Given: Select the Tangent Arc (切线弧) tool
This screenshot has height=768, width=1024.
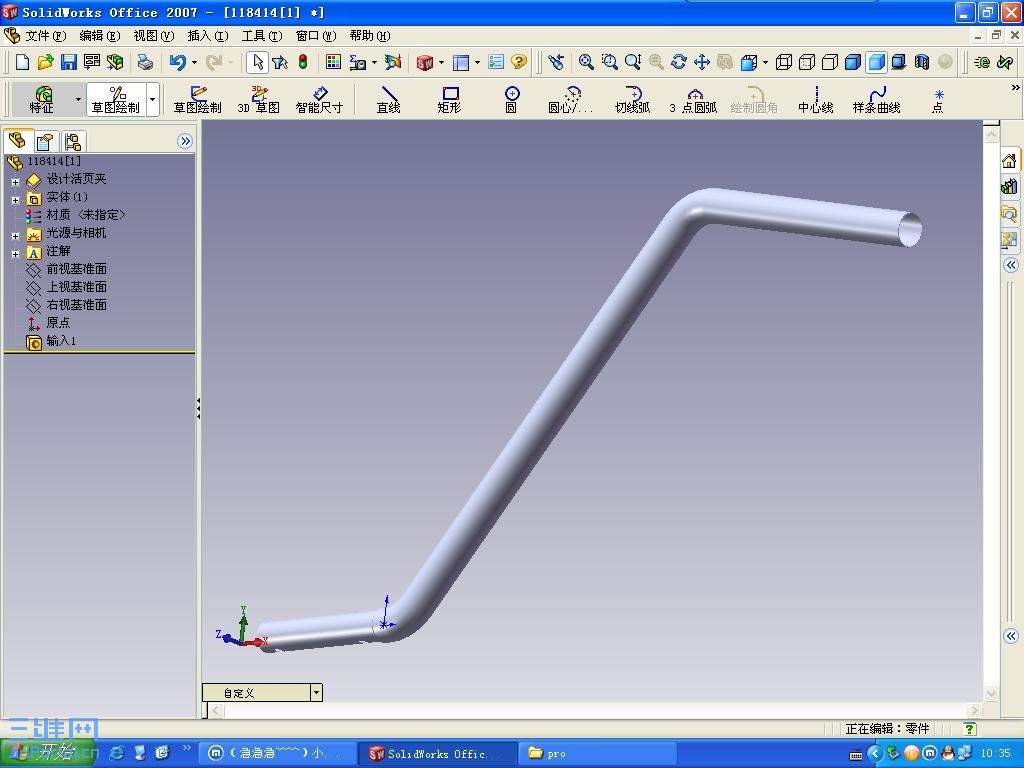Looking at the screenshot, I should (632, 99).
